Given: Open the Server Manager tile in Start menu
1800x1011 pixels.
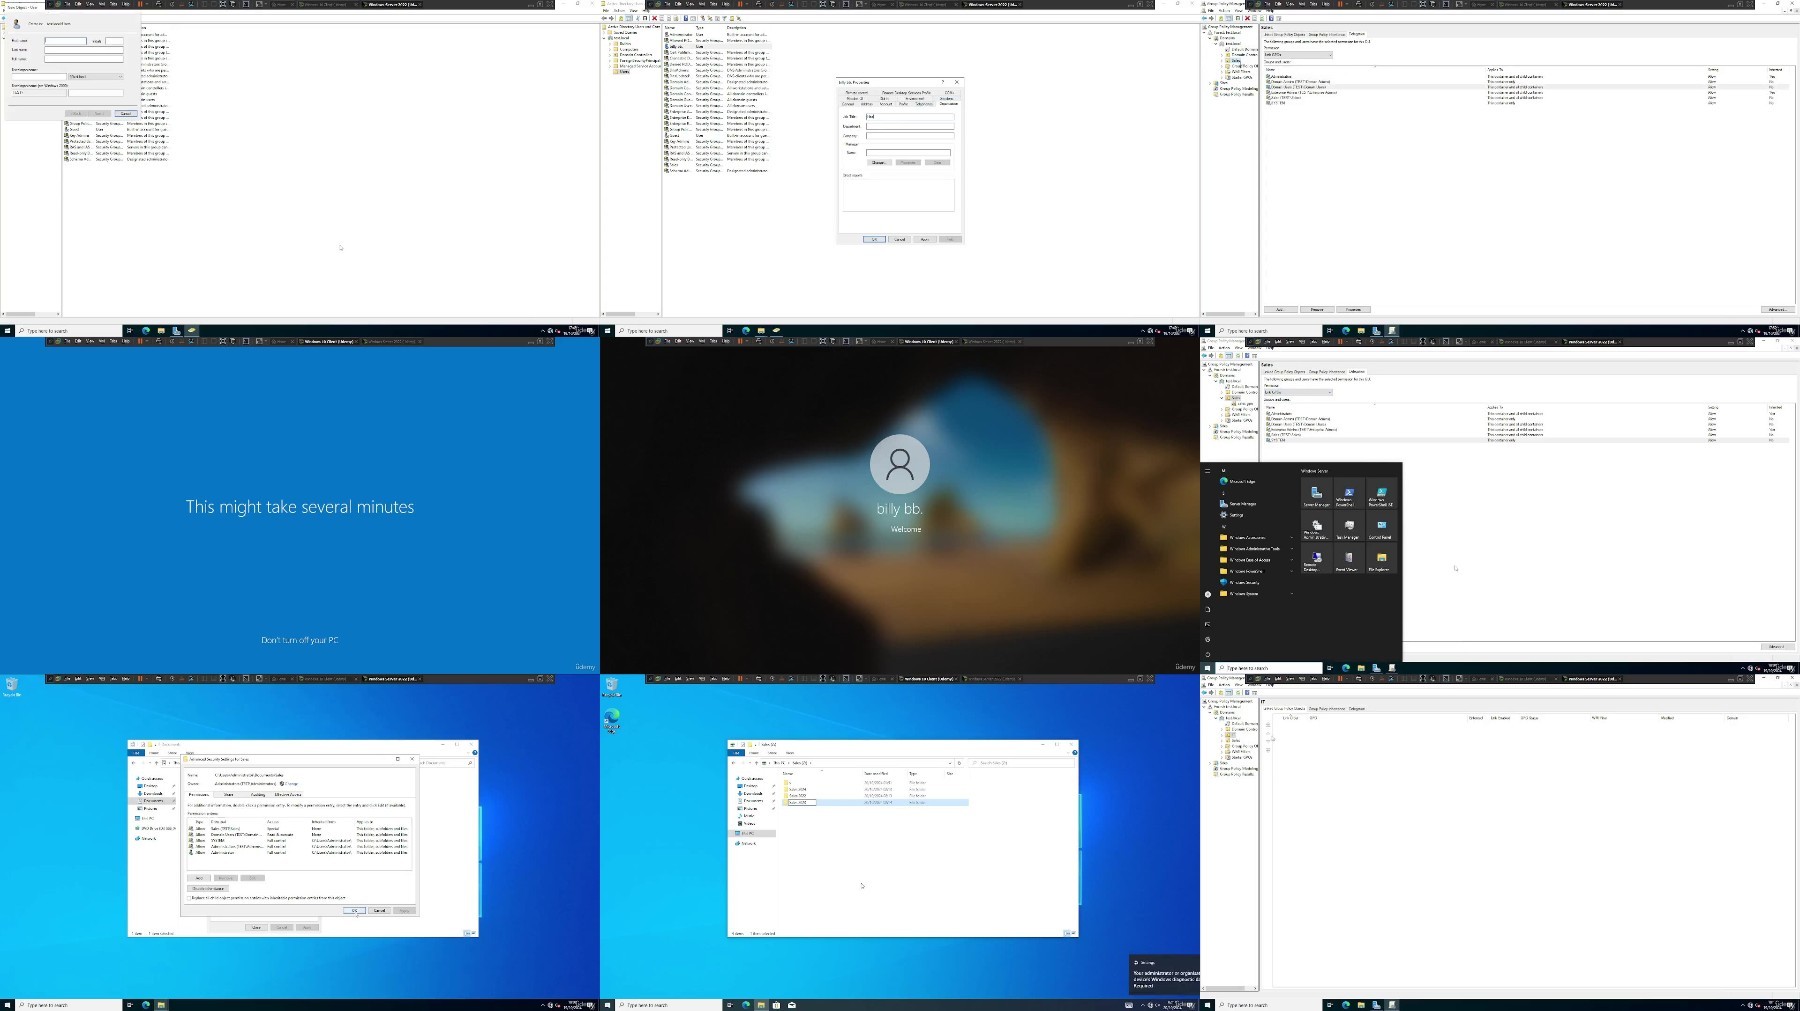Looking at the screenshot, I should [1316, 495].
